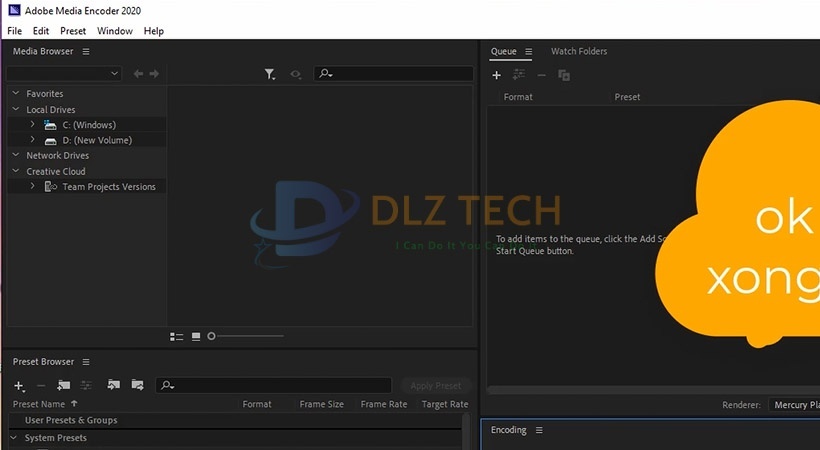The height and width of the screenshot is (450, 820).
Task: Click the Add Source plus icon
Action: coord(497,75)
